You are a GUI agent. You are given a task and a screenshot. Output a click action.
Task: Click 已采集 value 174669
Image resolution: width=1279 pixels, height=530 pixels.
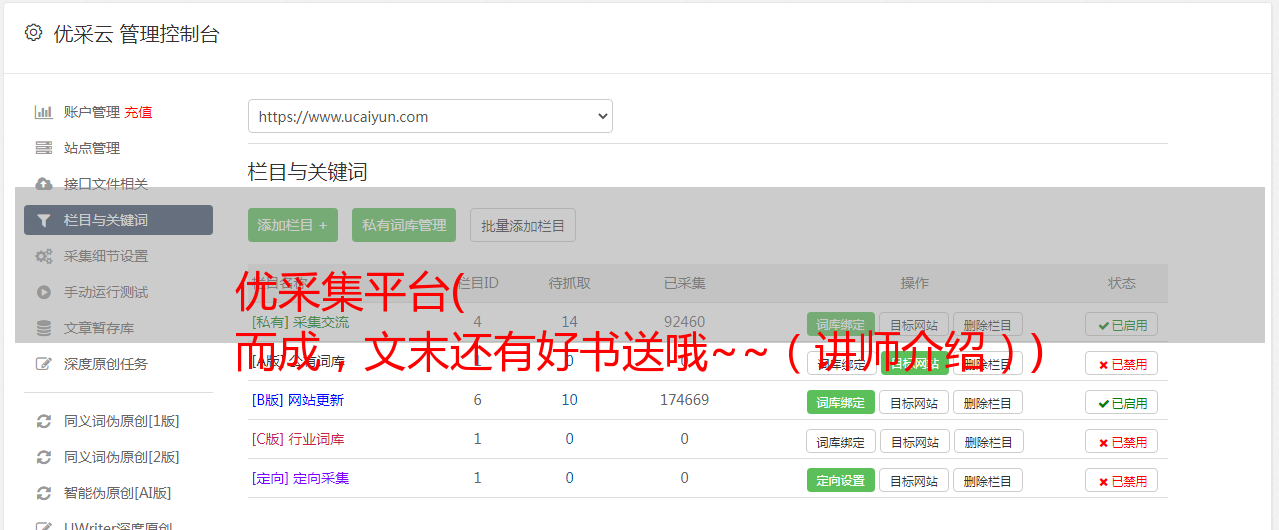(x=684, y=400)
